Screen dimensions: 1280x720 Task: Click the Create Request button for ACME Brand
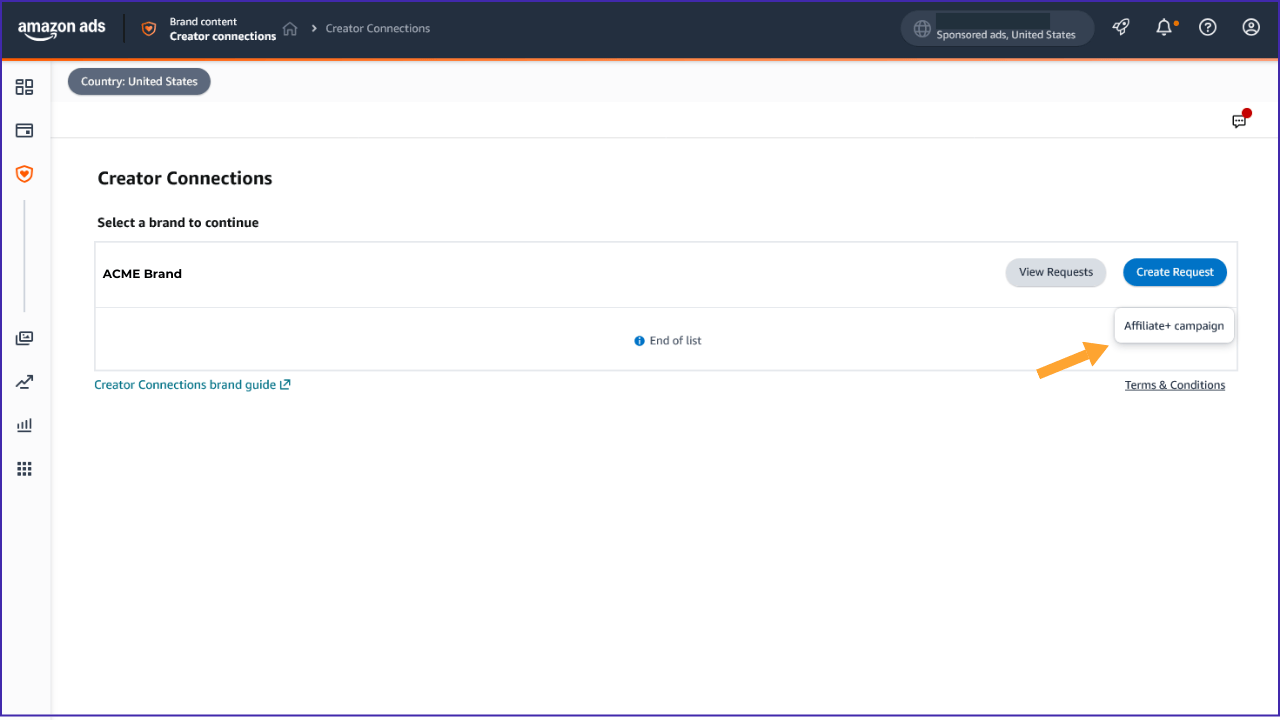[x=1174, y=272]
